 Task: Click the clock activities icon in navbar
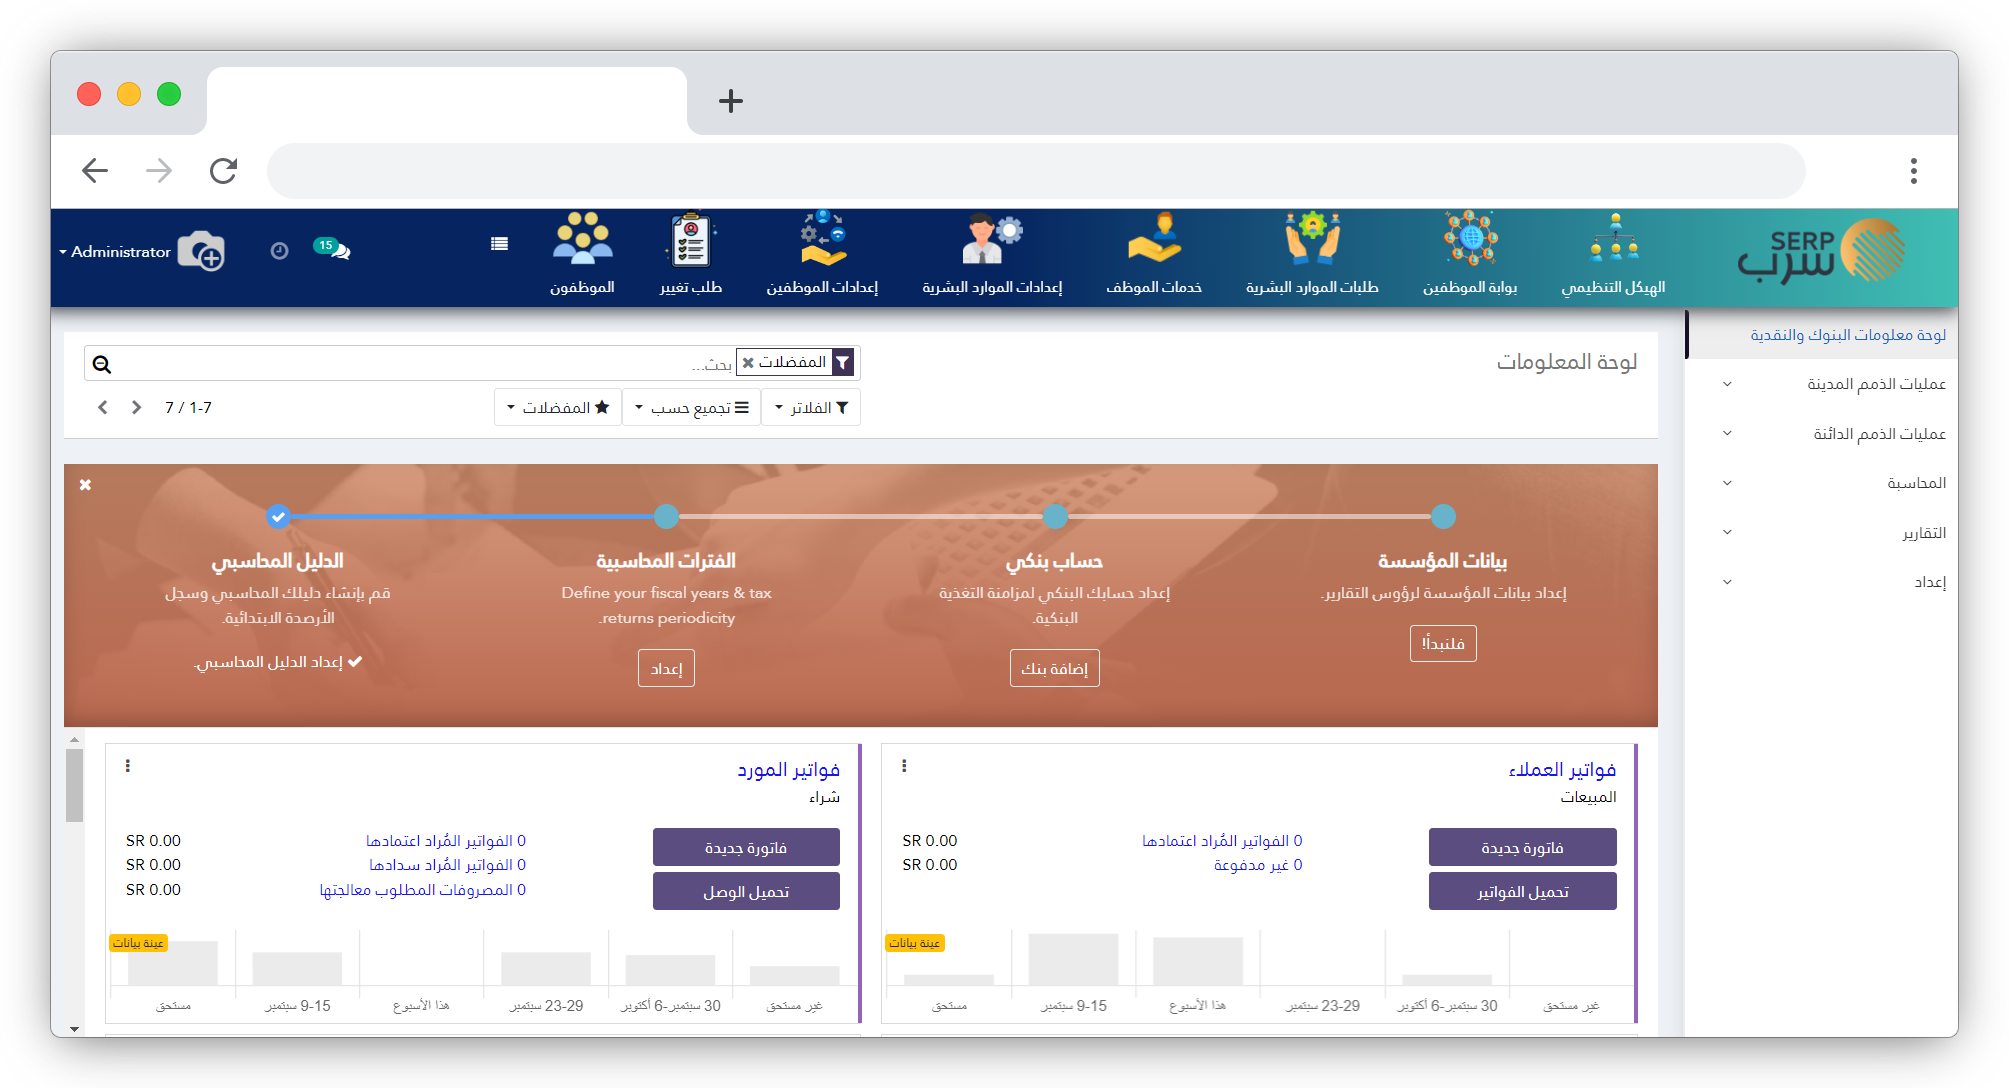[279, 251]
